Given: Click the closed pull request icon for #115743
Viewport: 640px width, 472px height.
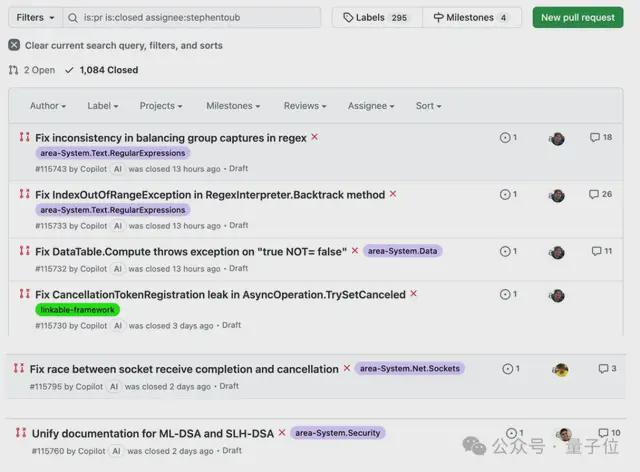Looking at the screenshot, I should point(24,137).
